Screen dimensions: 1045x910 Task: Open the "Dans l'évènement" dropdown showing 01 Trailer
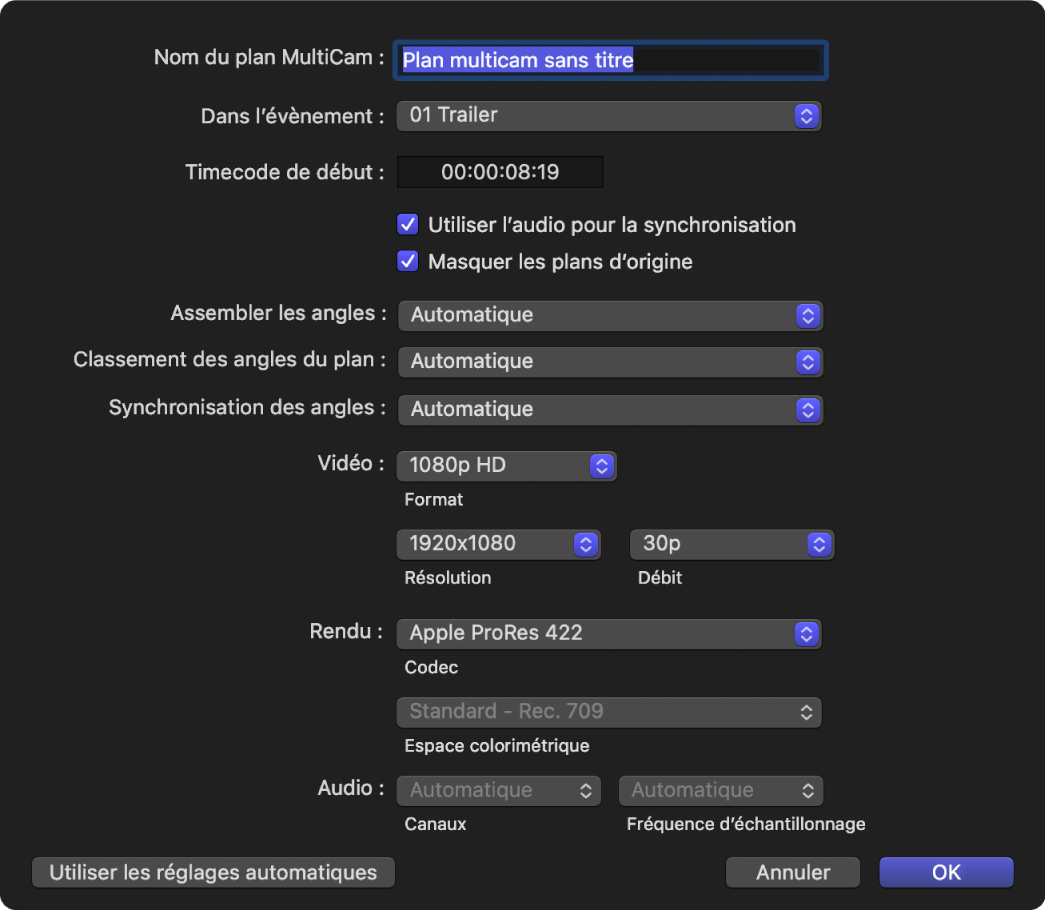(x=609, y=115)
